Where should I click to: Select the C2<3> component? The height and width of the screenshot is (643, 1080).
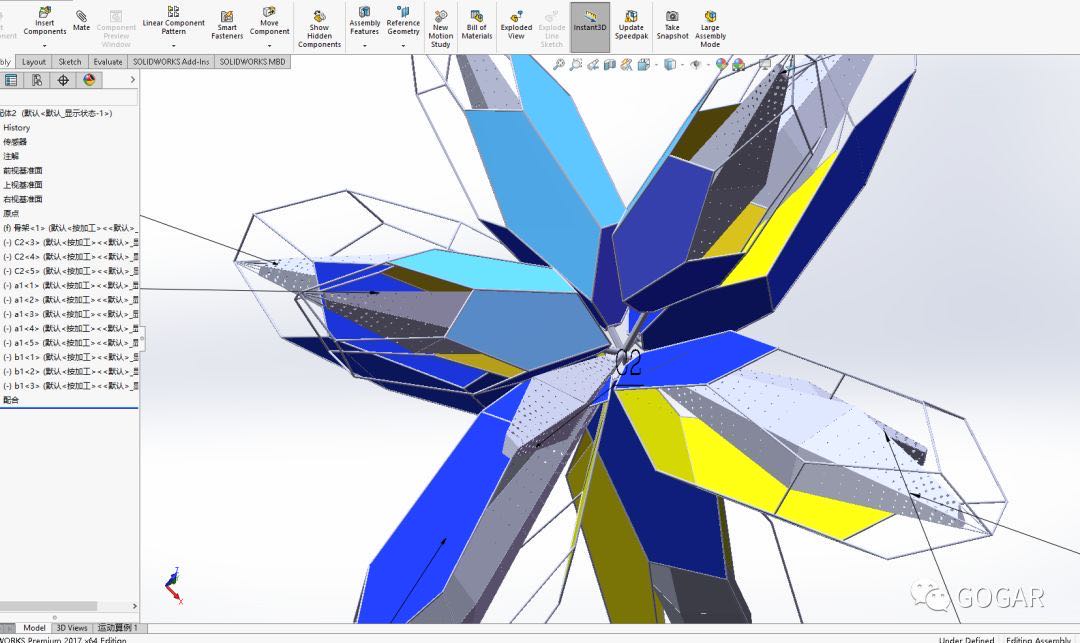70,242
